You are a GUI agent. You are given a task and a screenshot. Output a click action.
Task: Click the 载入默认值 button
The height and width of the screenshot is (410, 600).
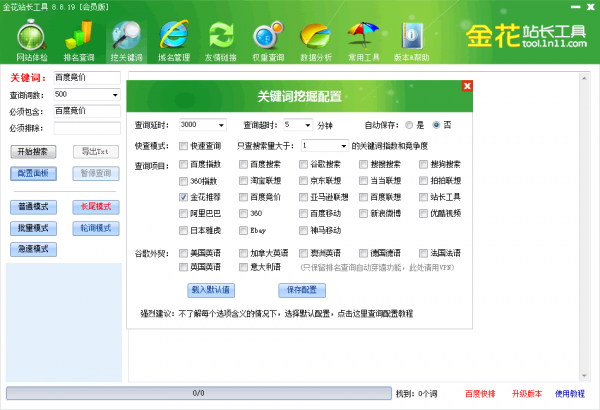click(x=211, y=290)
